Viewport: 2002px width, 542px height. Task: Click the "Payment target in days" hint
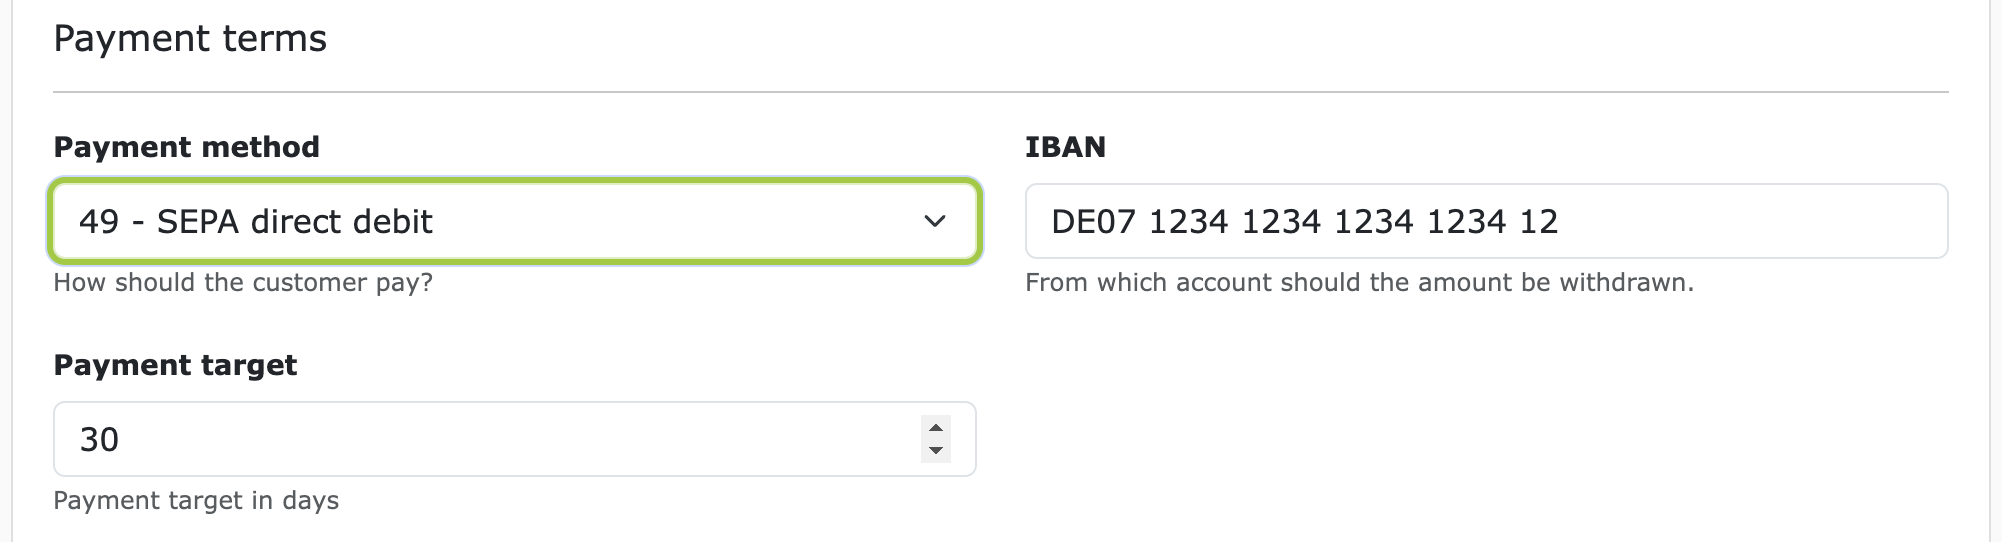click(x=196, y=501)
